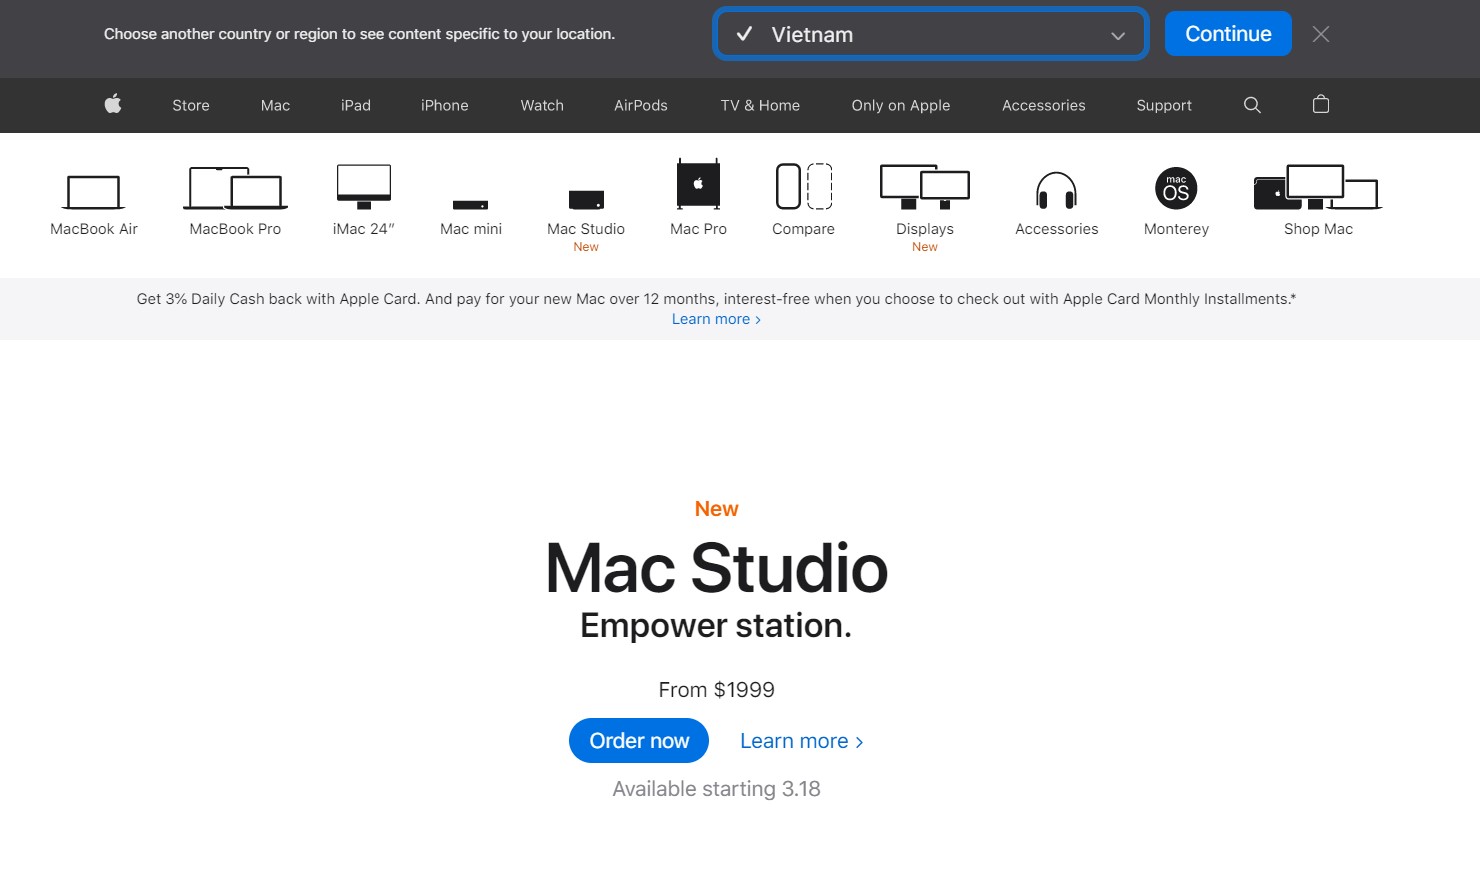1480x870 pixels.
Task: Select the Displays icon
Action: click(925, 187)
